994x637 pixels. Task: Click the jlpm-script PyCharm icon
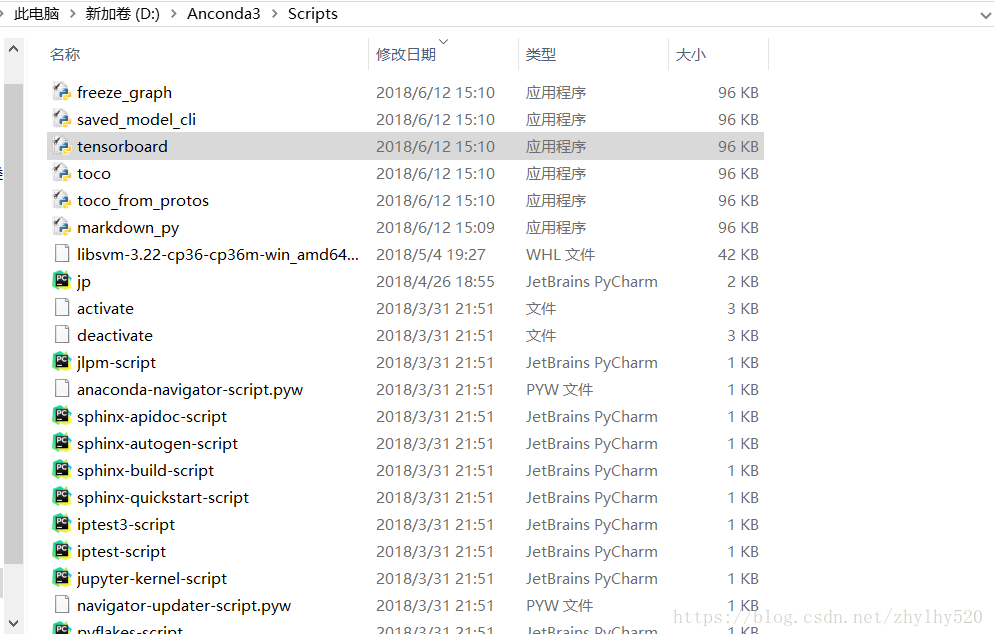(61, 362)
